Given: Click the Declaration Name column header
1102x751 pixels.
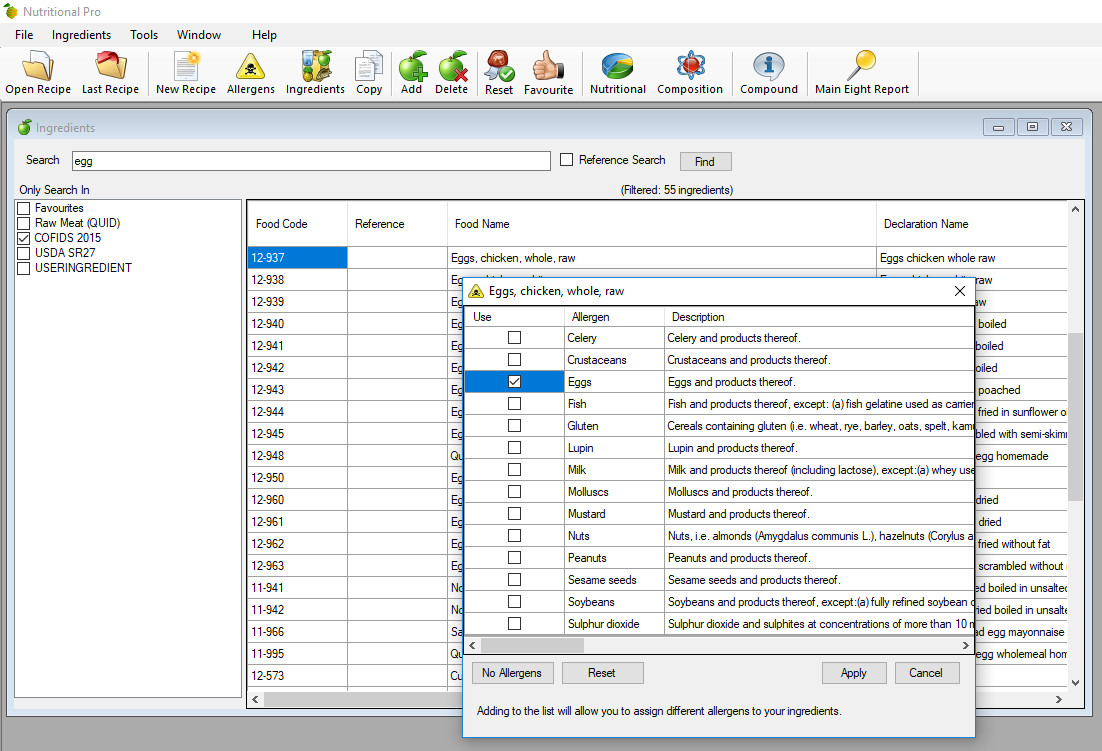Looking at the screenshot, I should [x=971, y=224].
